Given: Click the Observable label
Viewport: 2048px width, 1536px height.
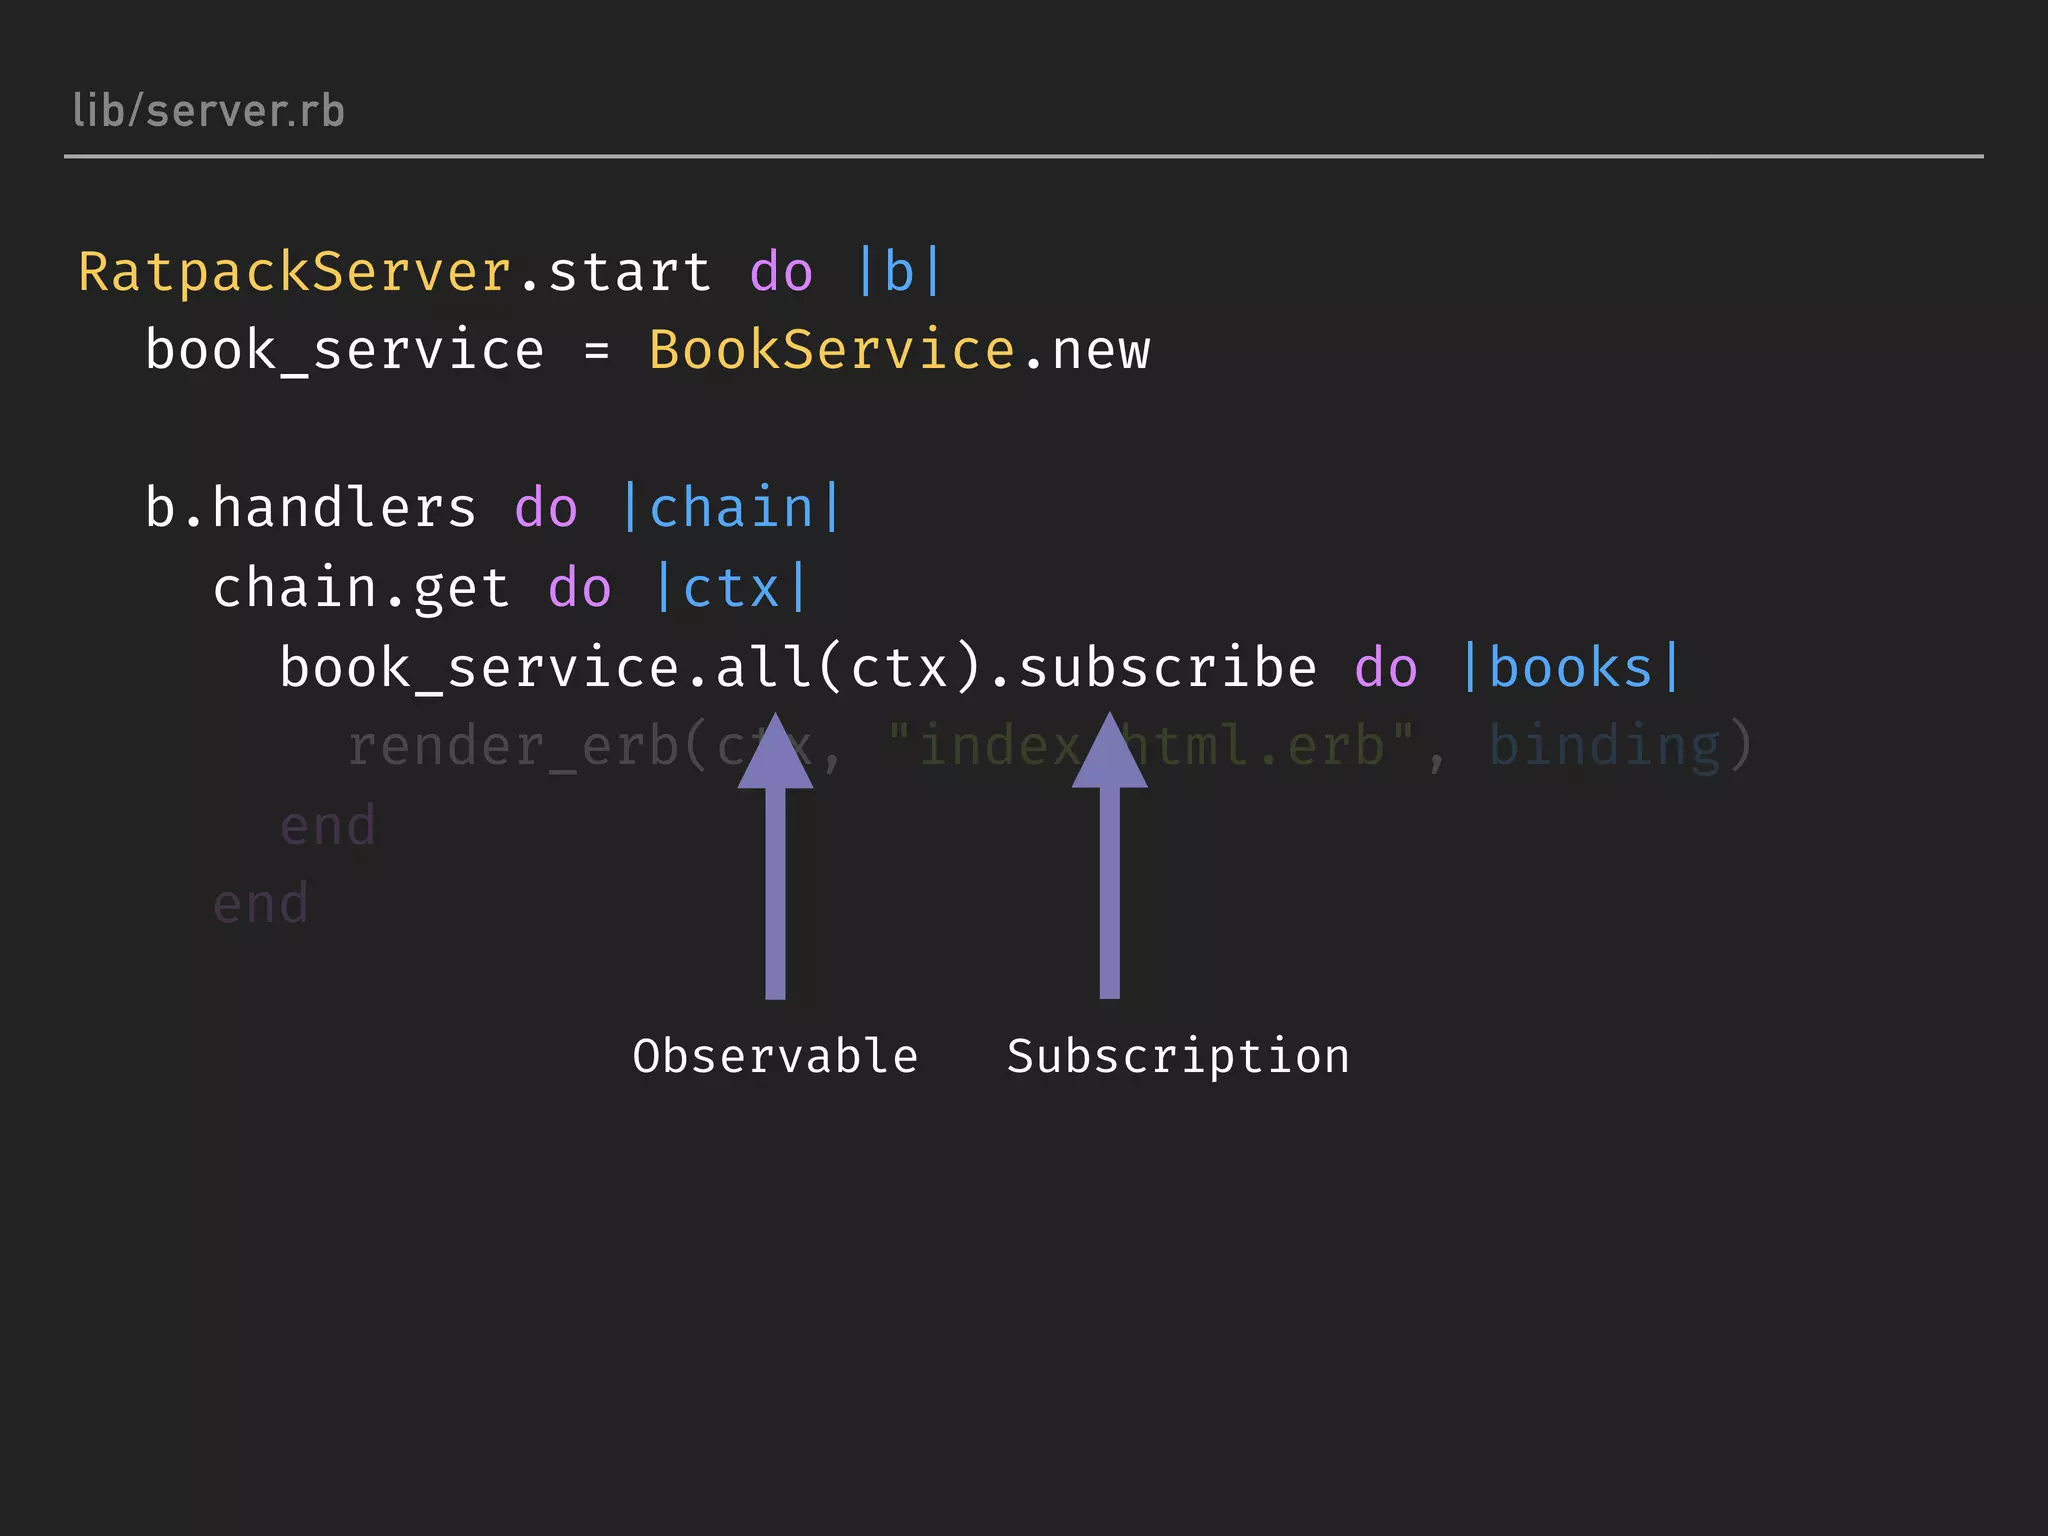Looking at the screenshot, I should (775, 1057).
